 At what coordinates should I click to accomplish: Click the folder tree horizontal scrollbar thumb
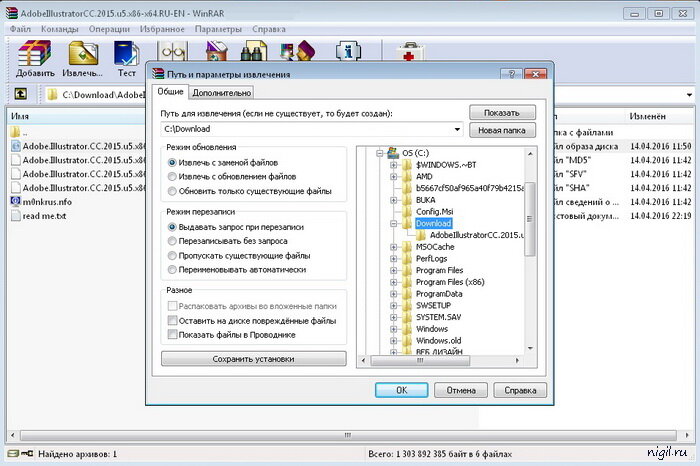click(x=420, y=360)
